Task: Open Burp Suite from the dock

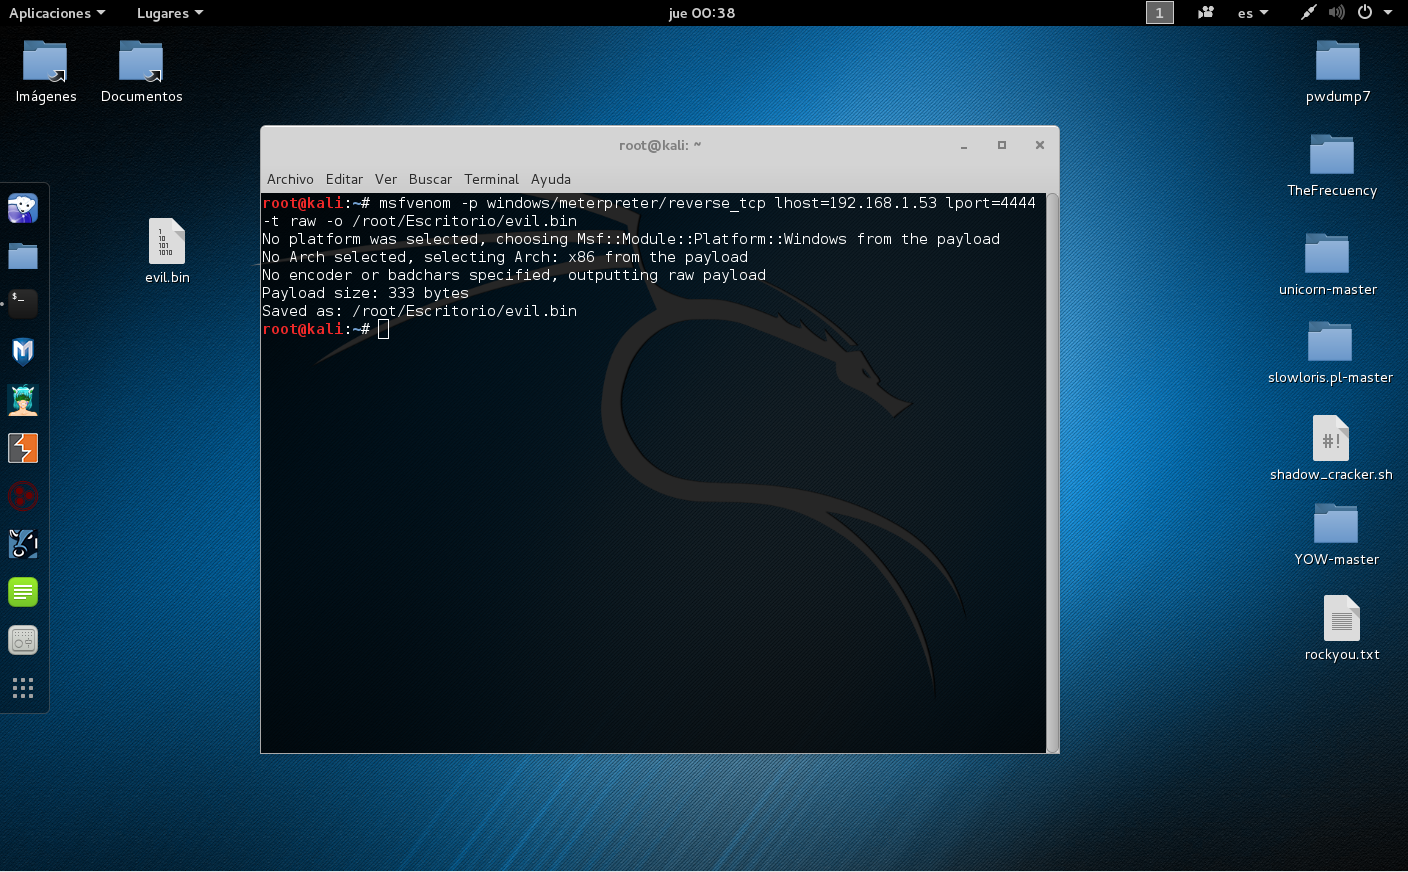Action: tap(23, 447)
